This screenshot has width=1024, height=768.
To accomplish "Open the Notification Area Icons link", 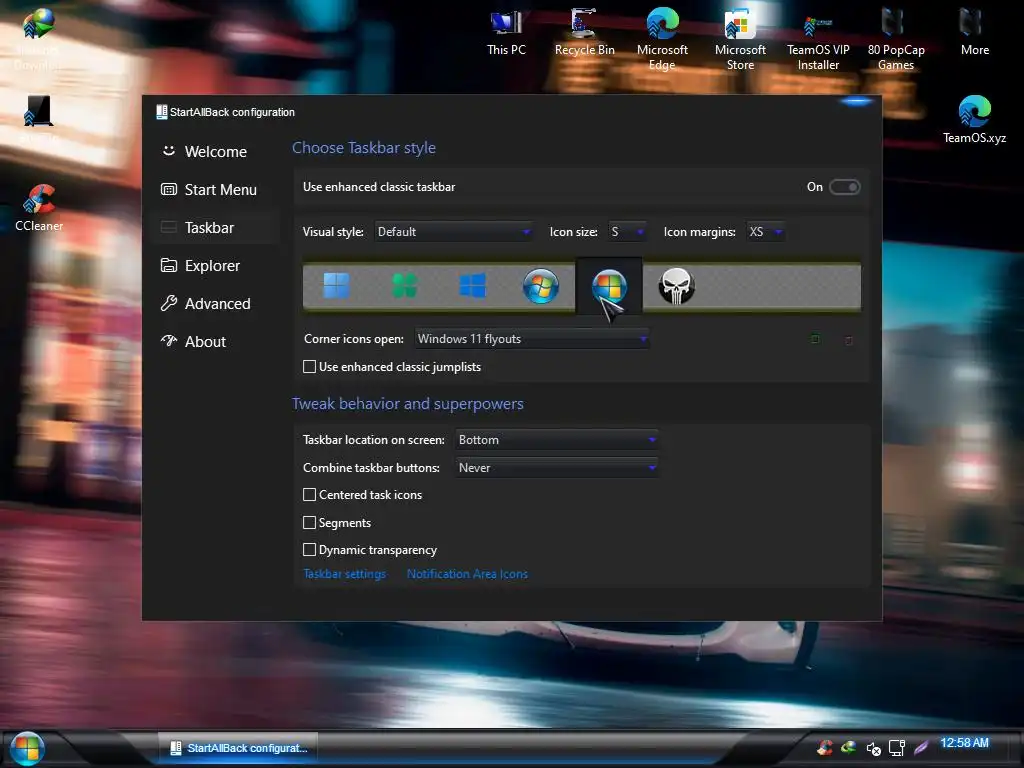I will click(x=467, y=573).
